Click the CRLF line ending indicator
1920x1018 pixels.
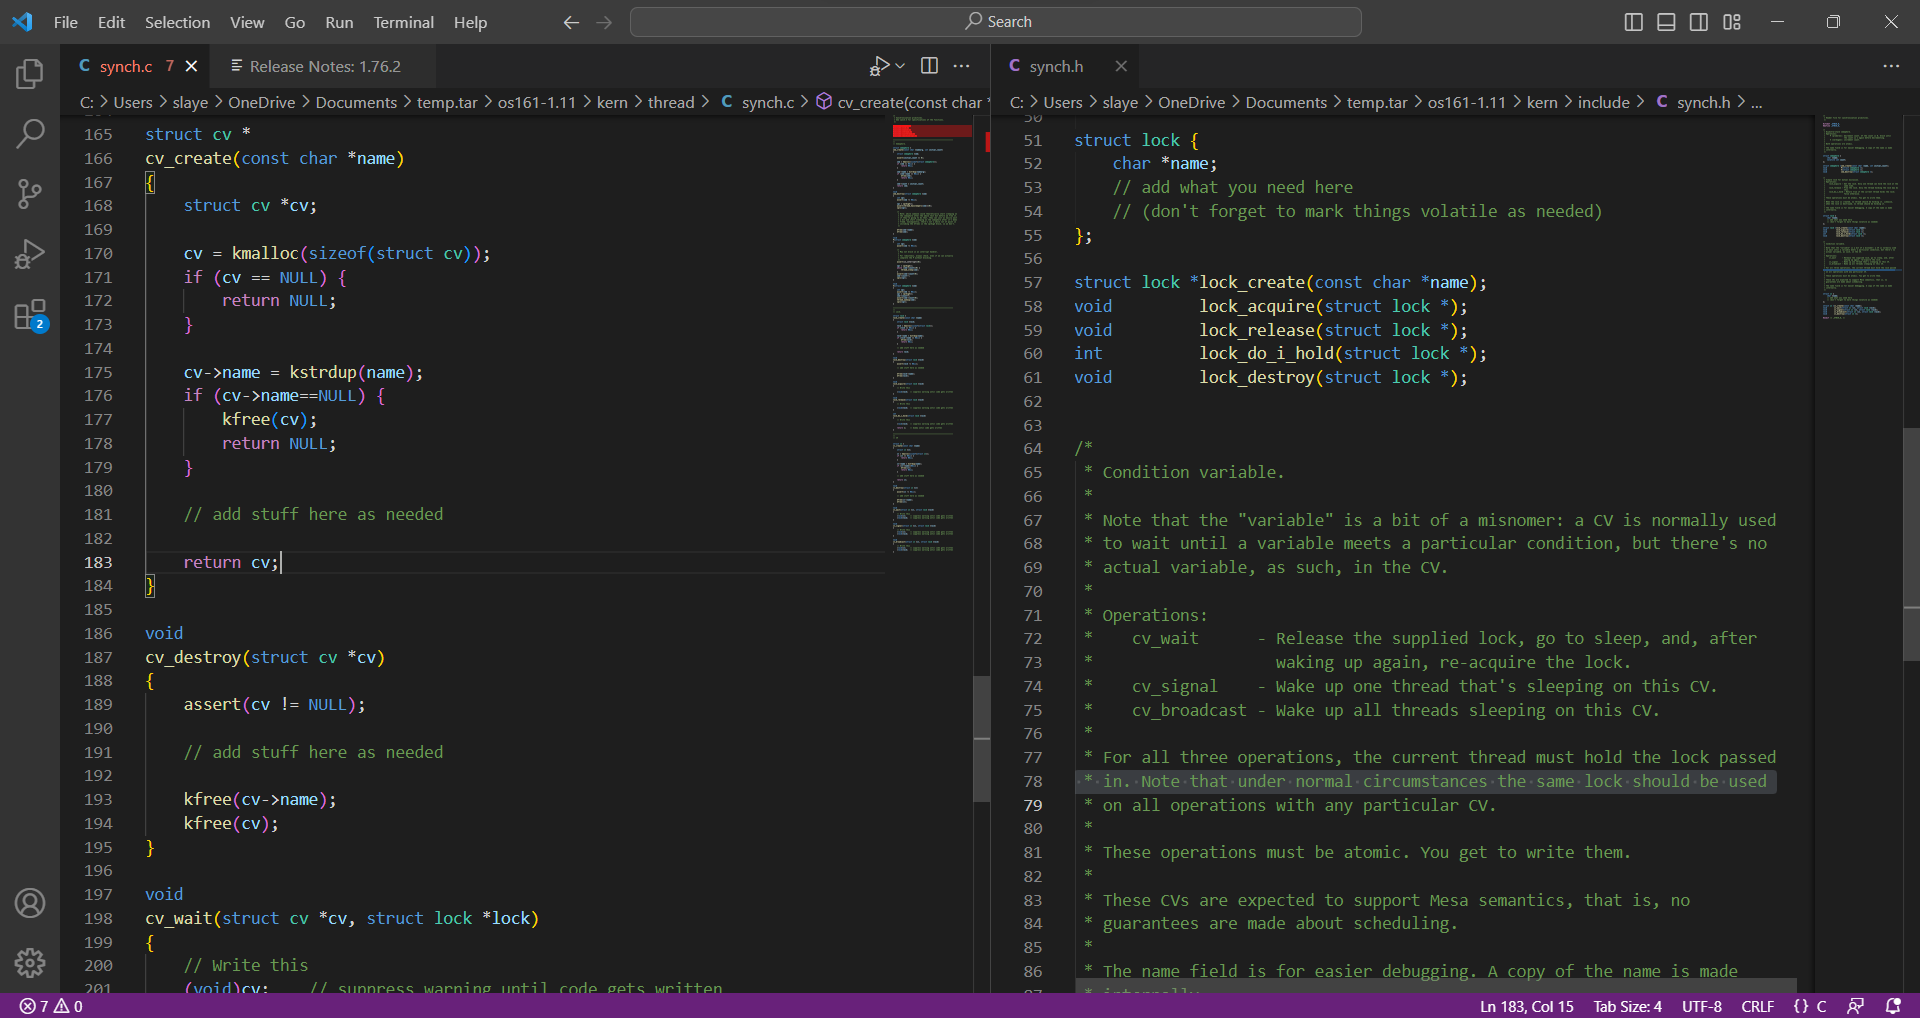1757,1006
